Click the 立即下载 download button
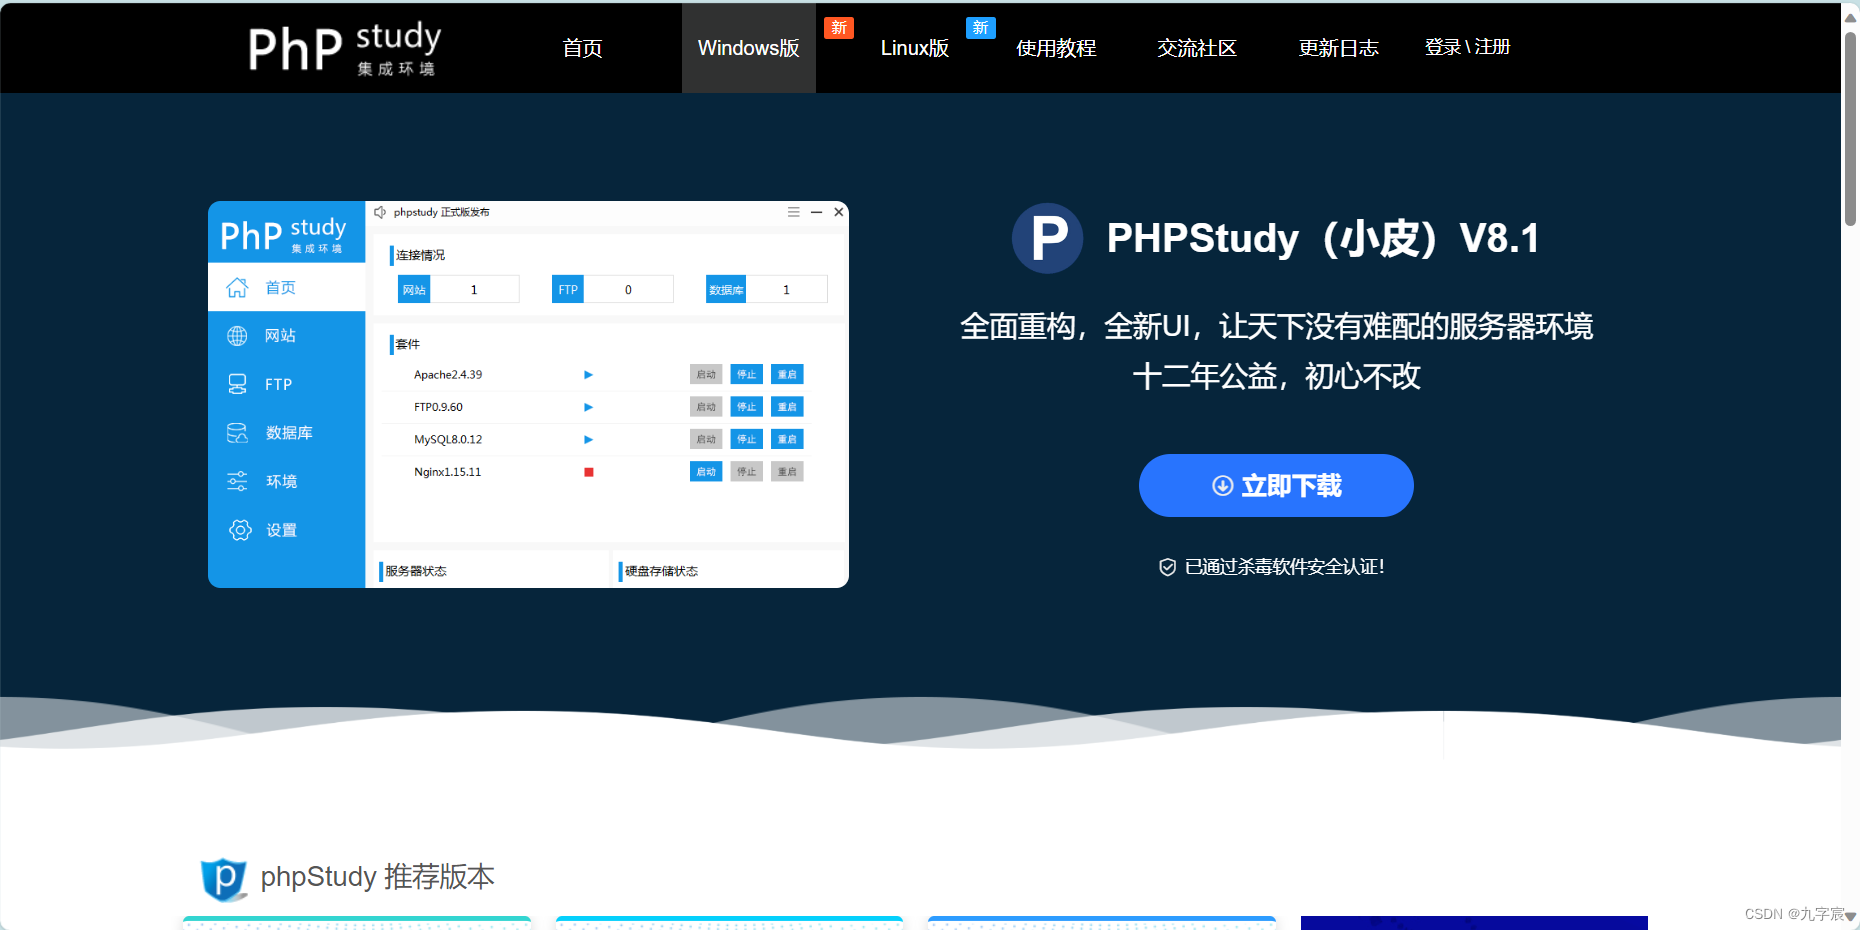Viewport: 1860px width, 930px height. pos(1276,485)
